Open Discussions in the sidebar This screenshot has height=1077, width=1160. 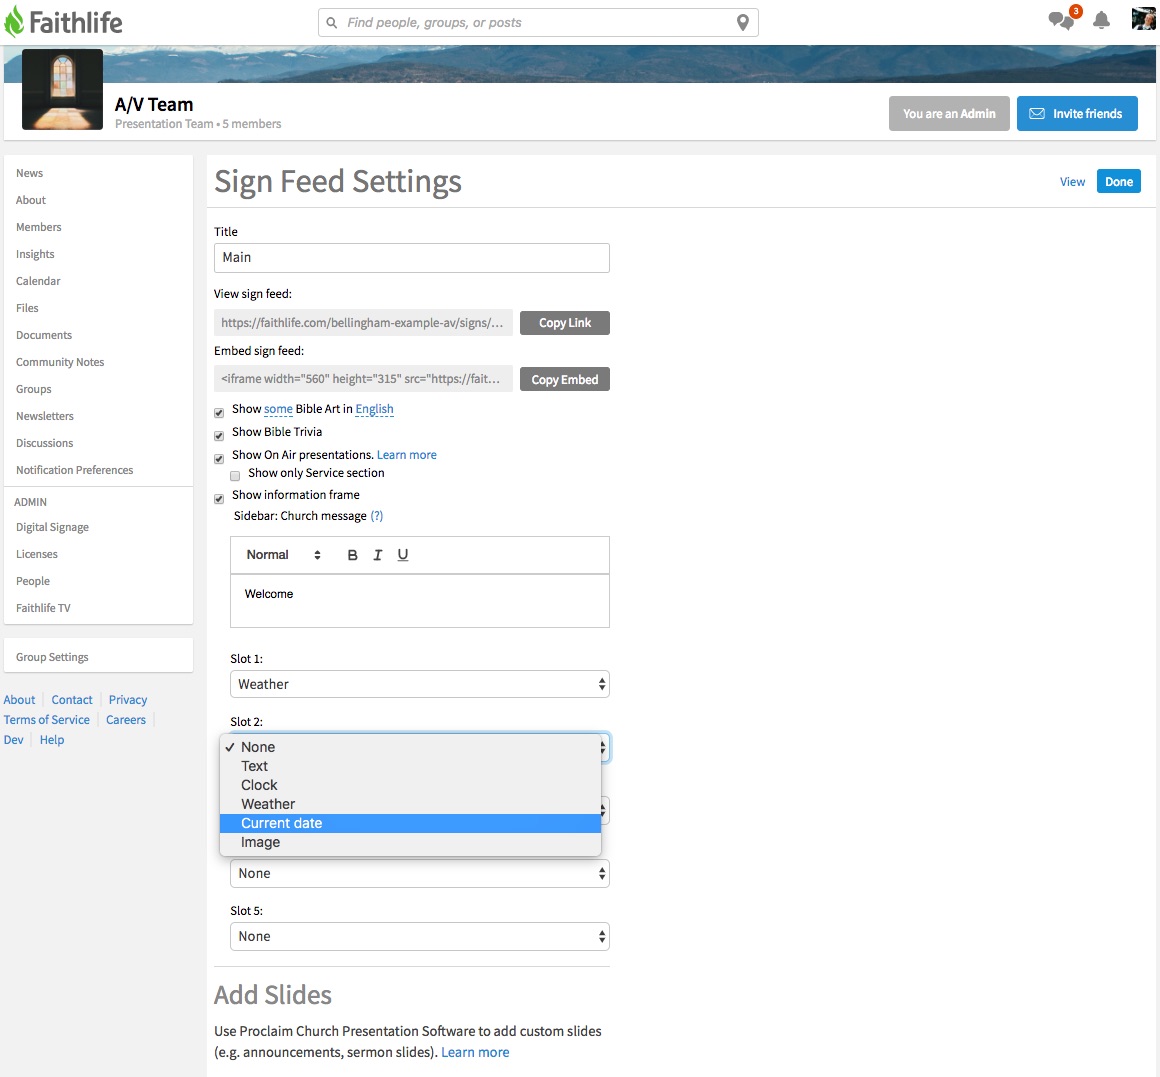click(x=44, y=443)
